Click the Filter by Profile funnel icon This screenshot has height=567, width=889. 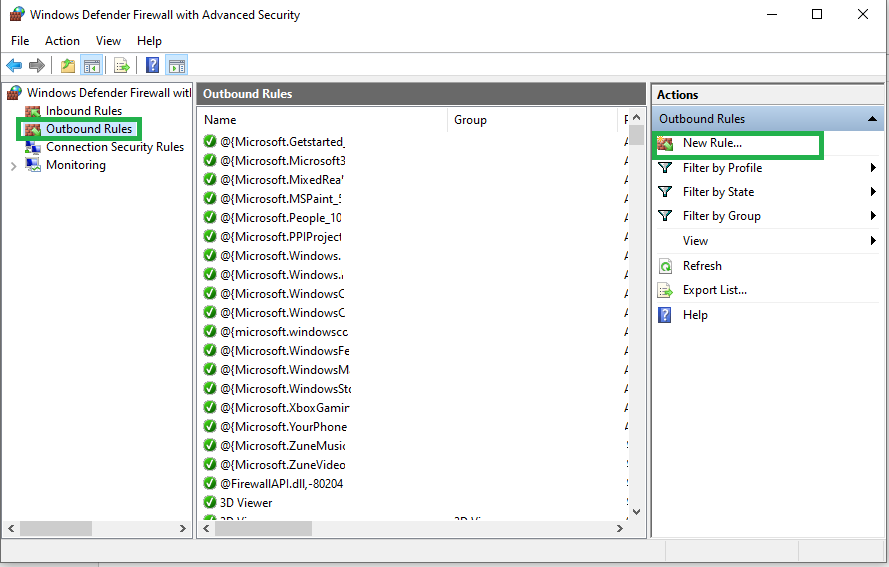(665, 168)
